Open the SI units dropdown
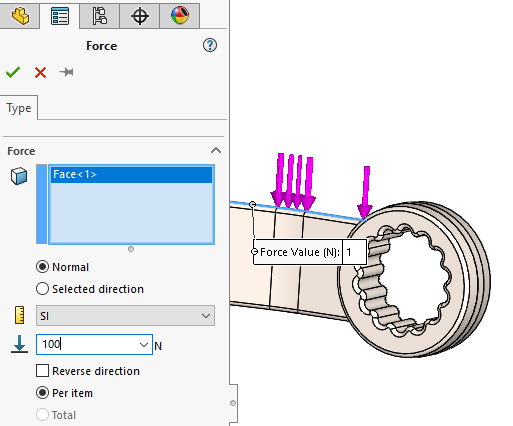The height and width of the screenshot is (426, 513). 125,315
